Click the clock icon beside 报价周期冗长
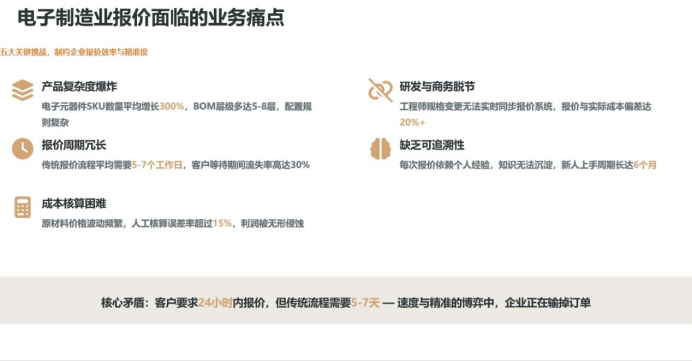Image resolution: width=692 pixels, height=361 pixels. [23, 149]
